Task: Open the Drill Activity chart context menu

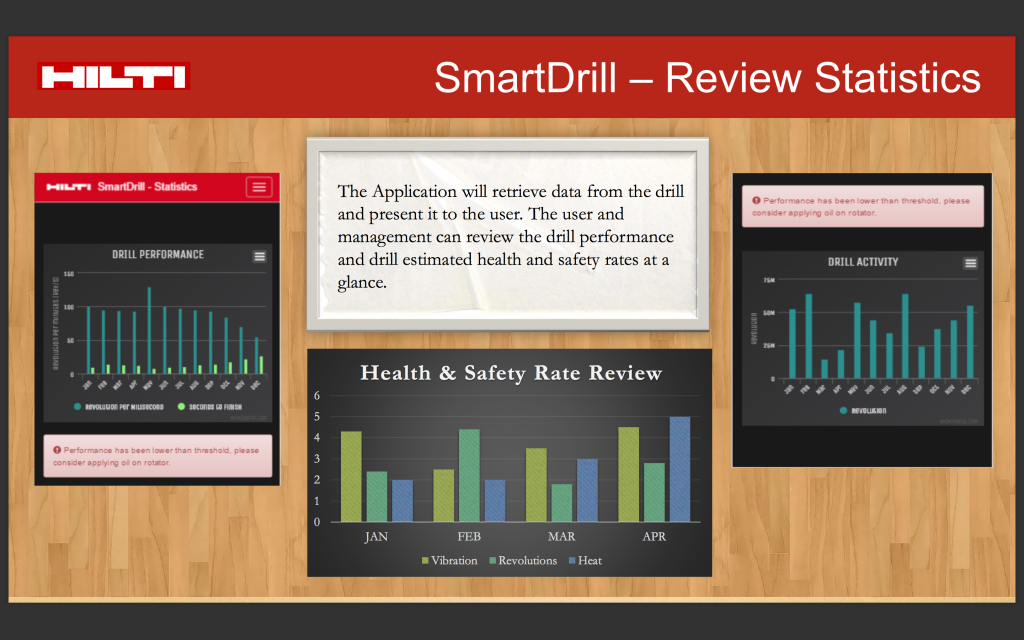Action: [970, 263]
